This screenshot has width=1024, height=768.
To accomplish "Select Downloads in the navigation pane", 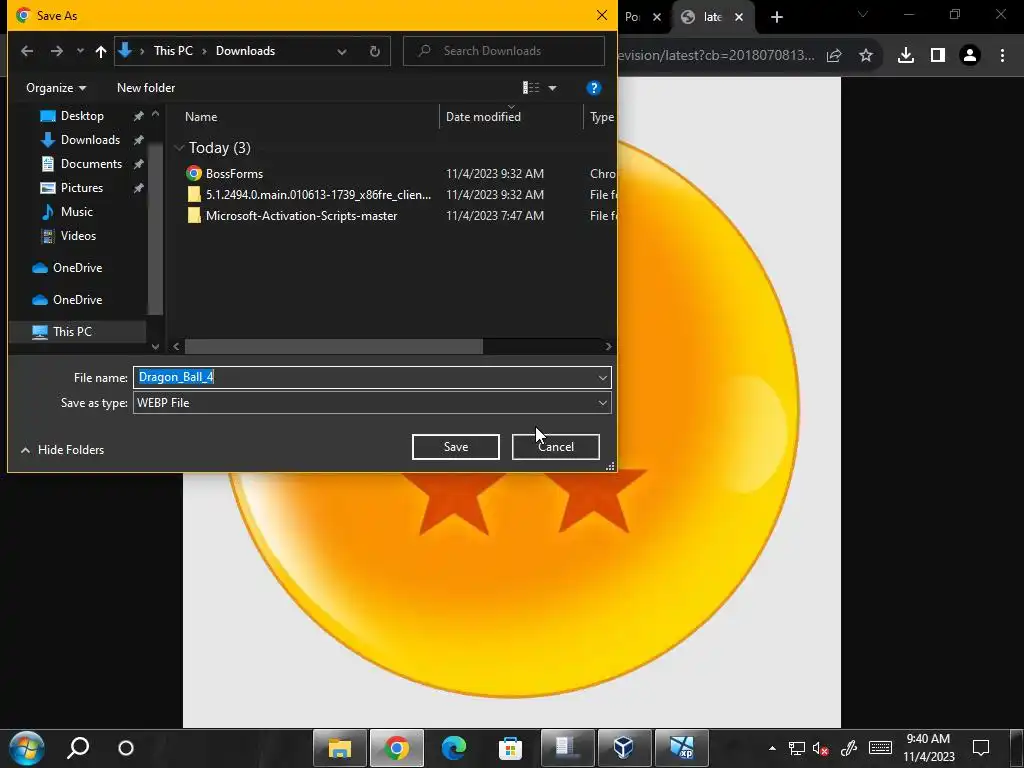I will [x=90, y=140].
